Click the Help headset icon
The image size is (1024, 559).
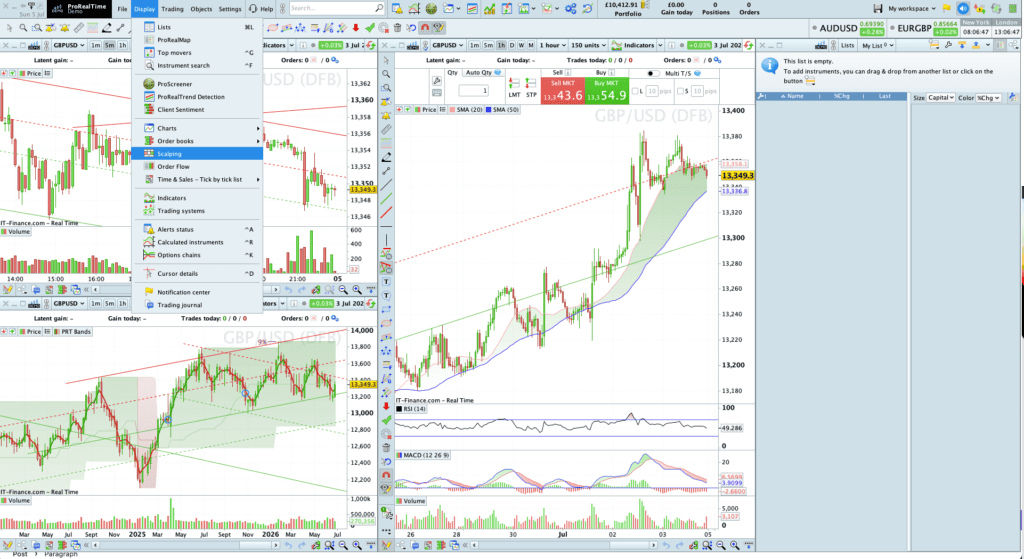pos(253,8)
